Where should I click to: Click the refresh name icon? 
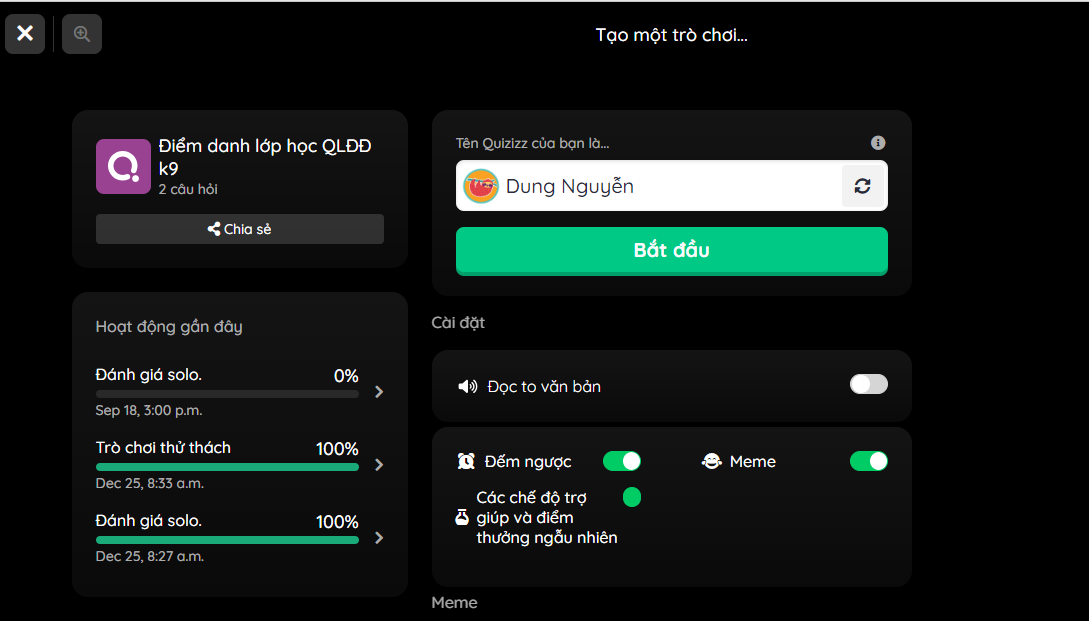(x=863, y=186)
